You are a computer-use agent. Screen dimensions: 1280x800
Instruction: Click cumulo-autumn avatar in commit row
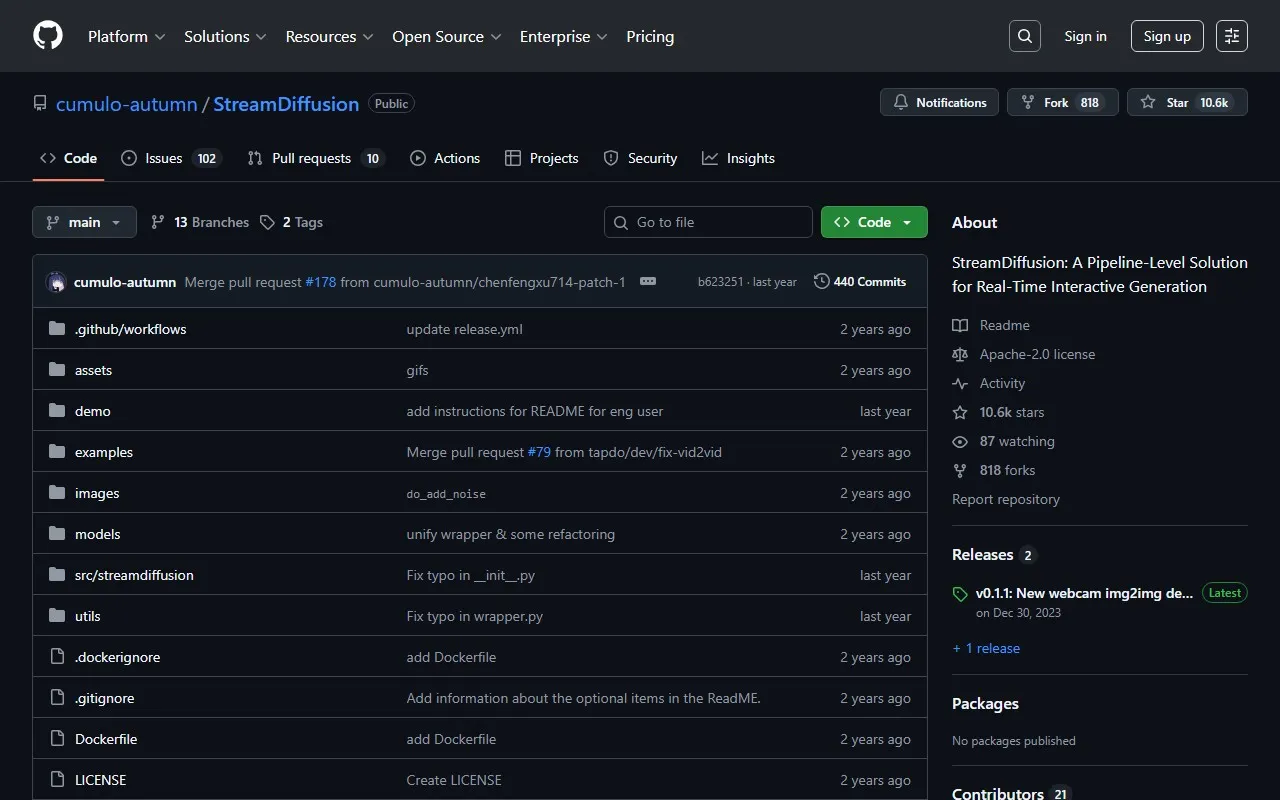tap(57, 282)
